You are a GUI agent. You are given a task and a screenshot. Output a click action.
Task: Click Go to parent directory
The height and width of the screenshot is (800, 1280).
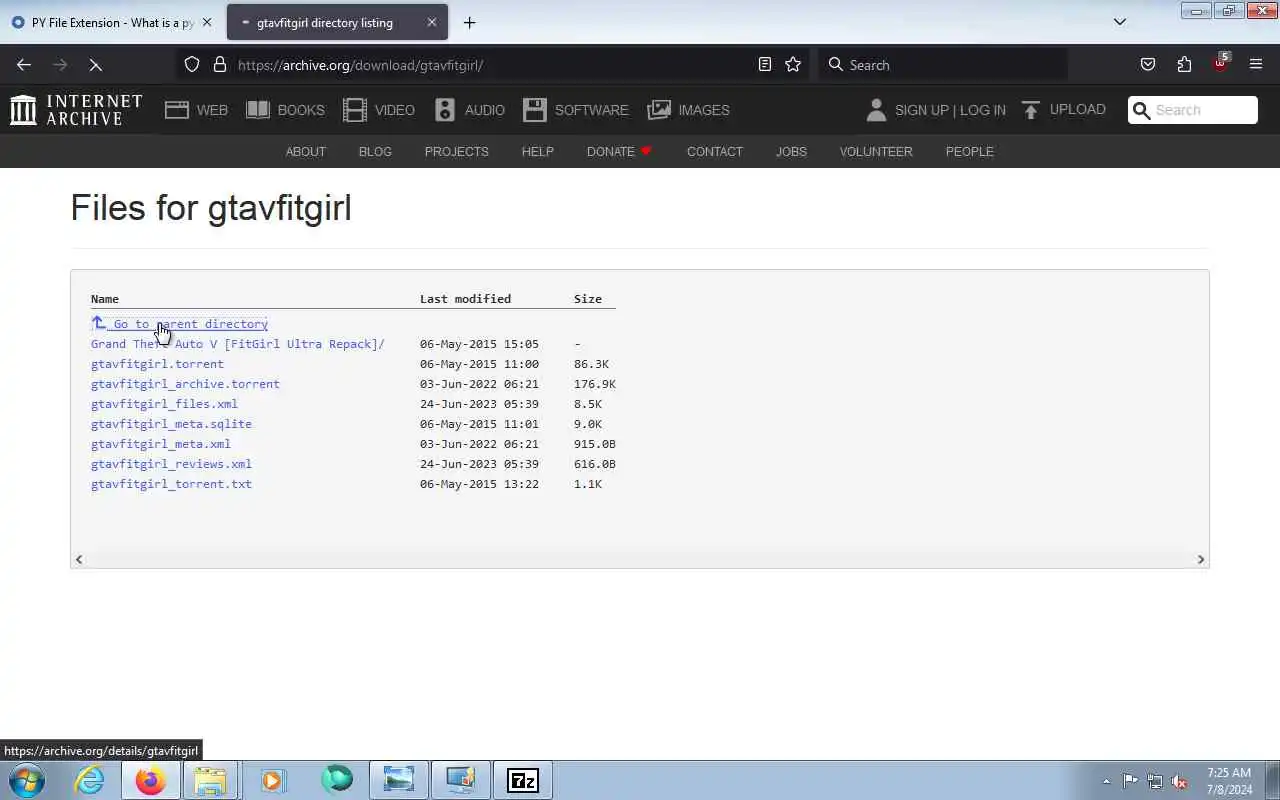click(x=180, y=324)
